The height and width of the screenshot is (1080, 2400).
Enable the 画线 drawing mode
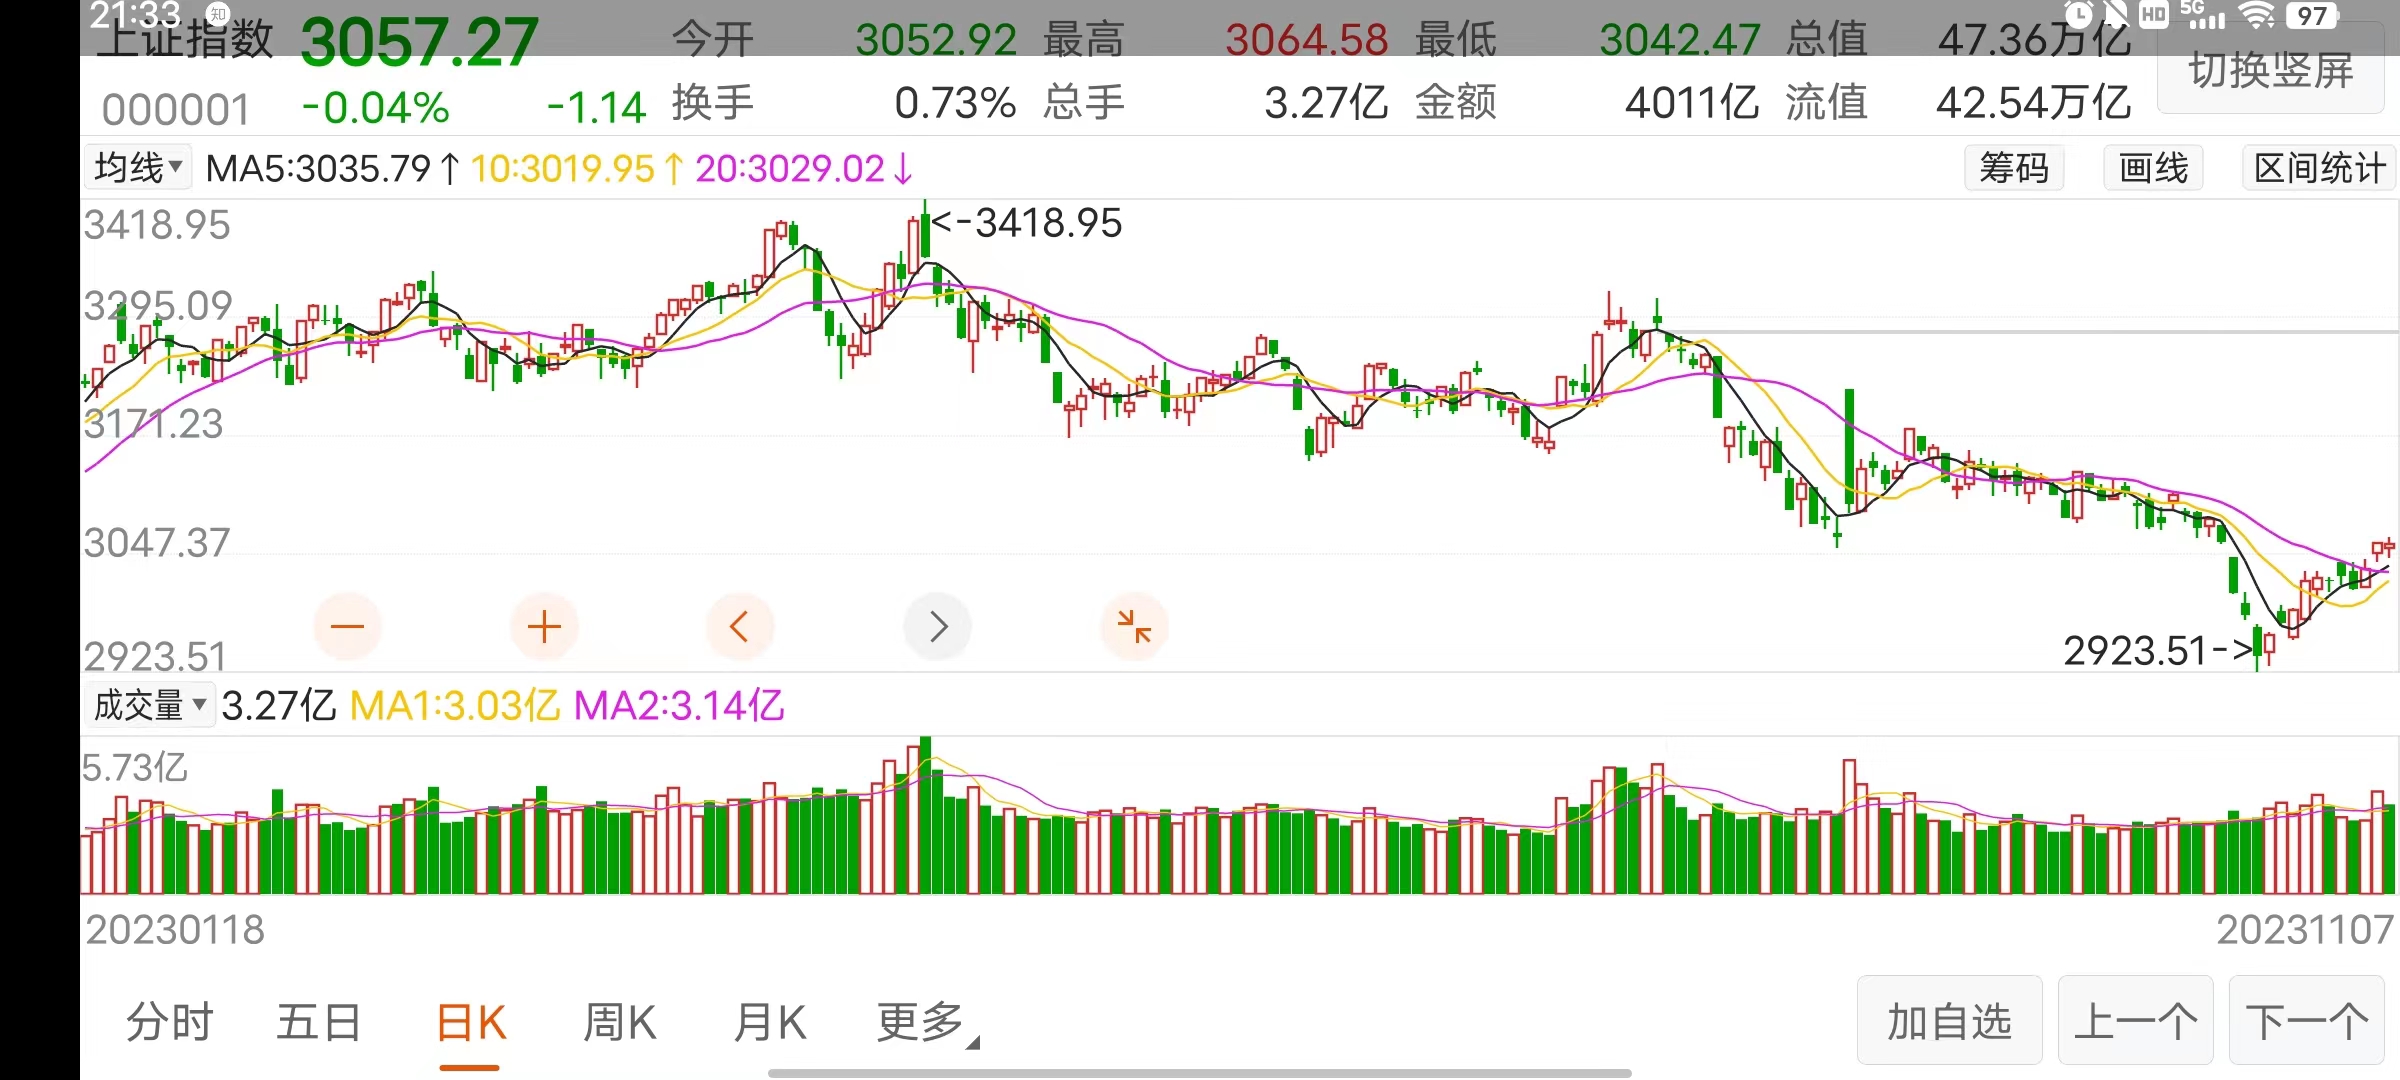point(2153,167)
